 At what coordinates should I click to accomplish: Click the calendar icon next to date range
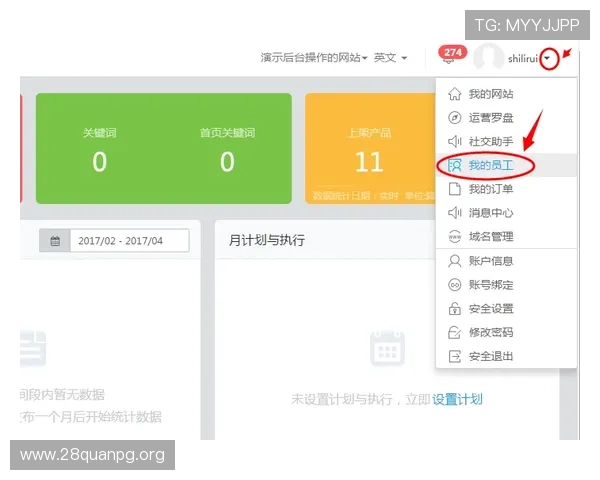pos(55,241)
